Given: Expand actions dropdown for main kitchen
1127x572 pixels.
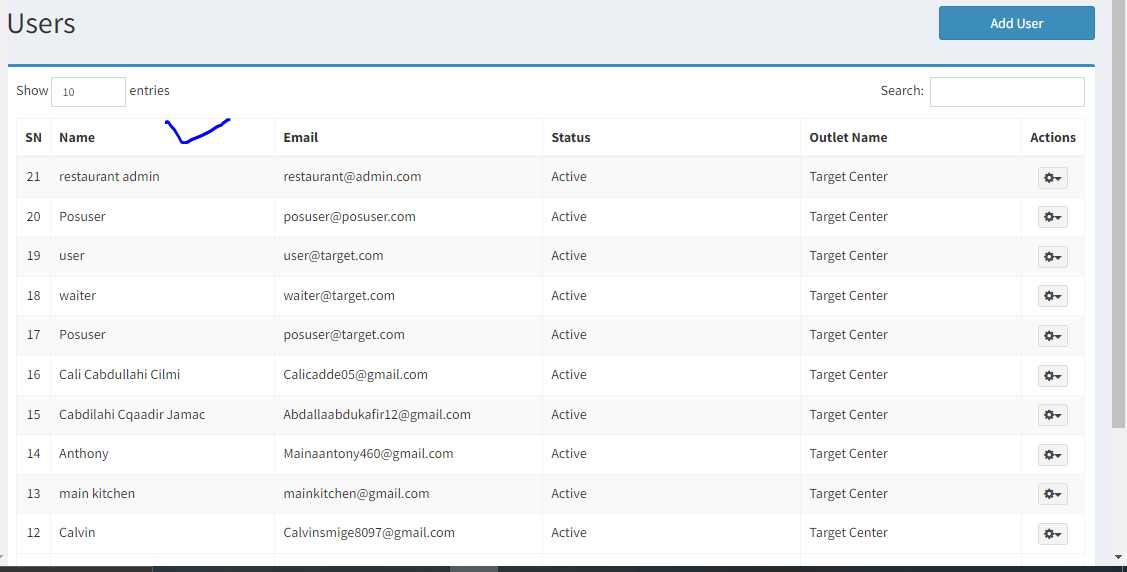Looking at the screenshot, I should [1052, 494].
